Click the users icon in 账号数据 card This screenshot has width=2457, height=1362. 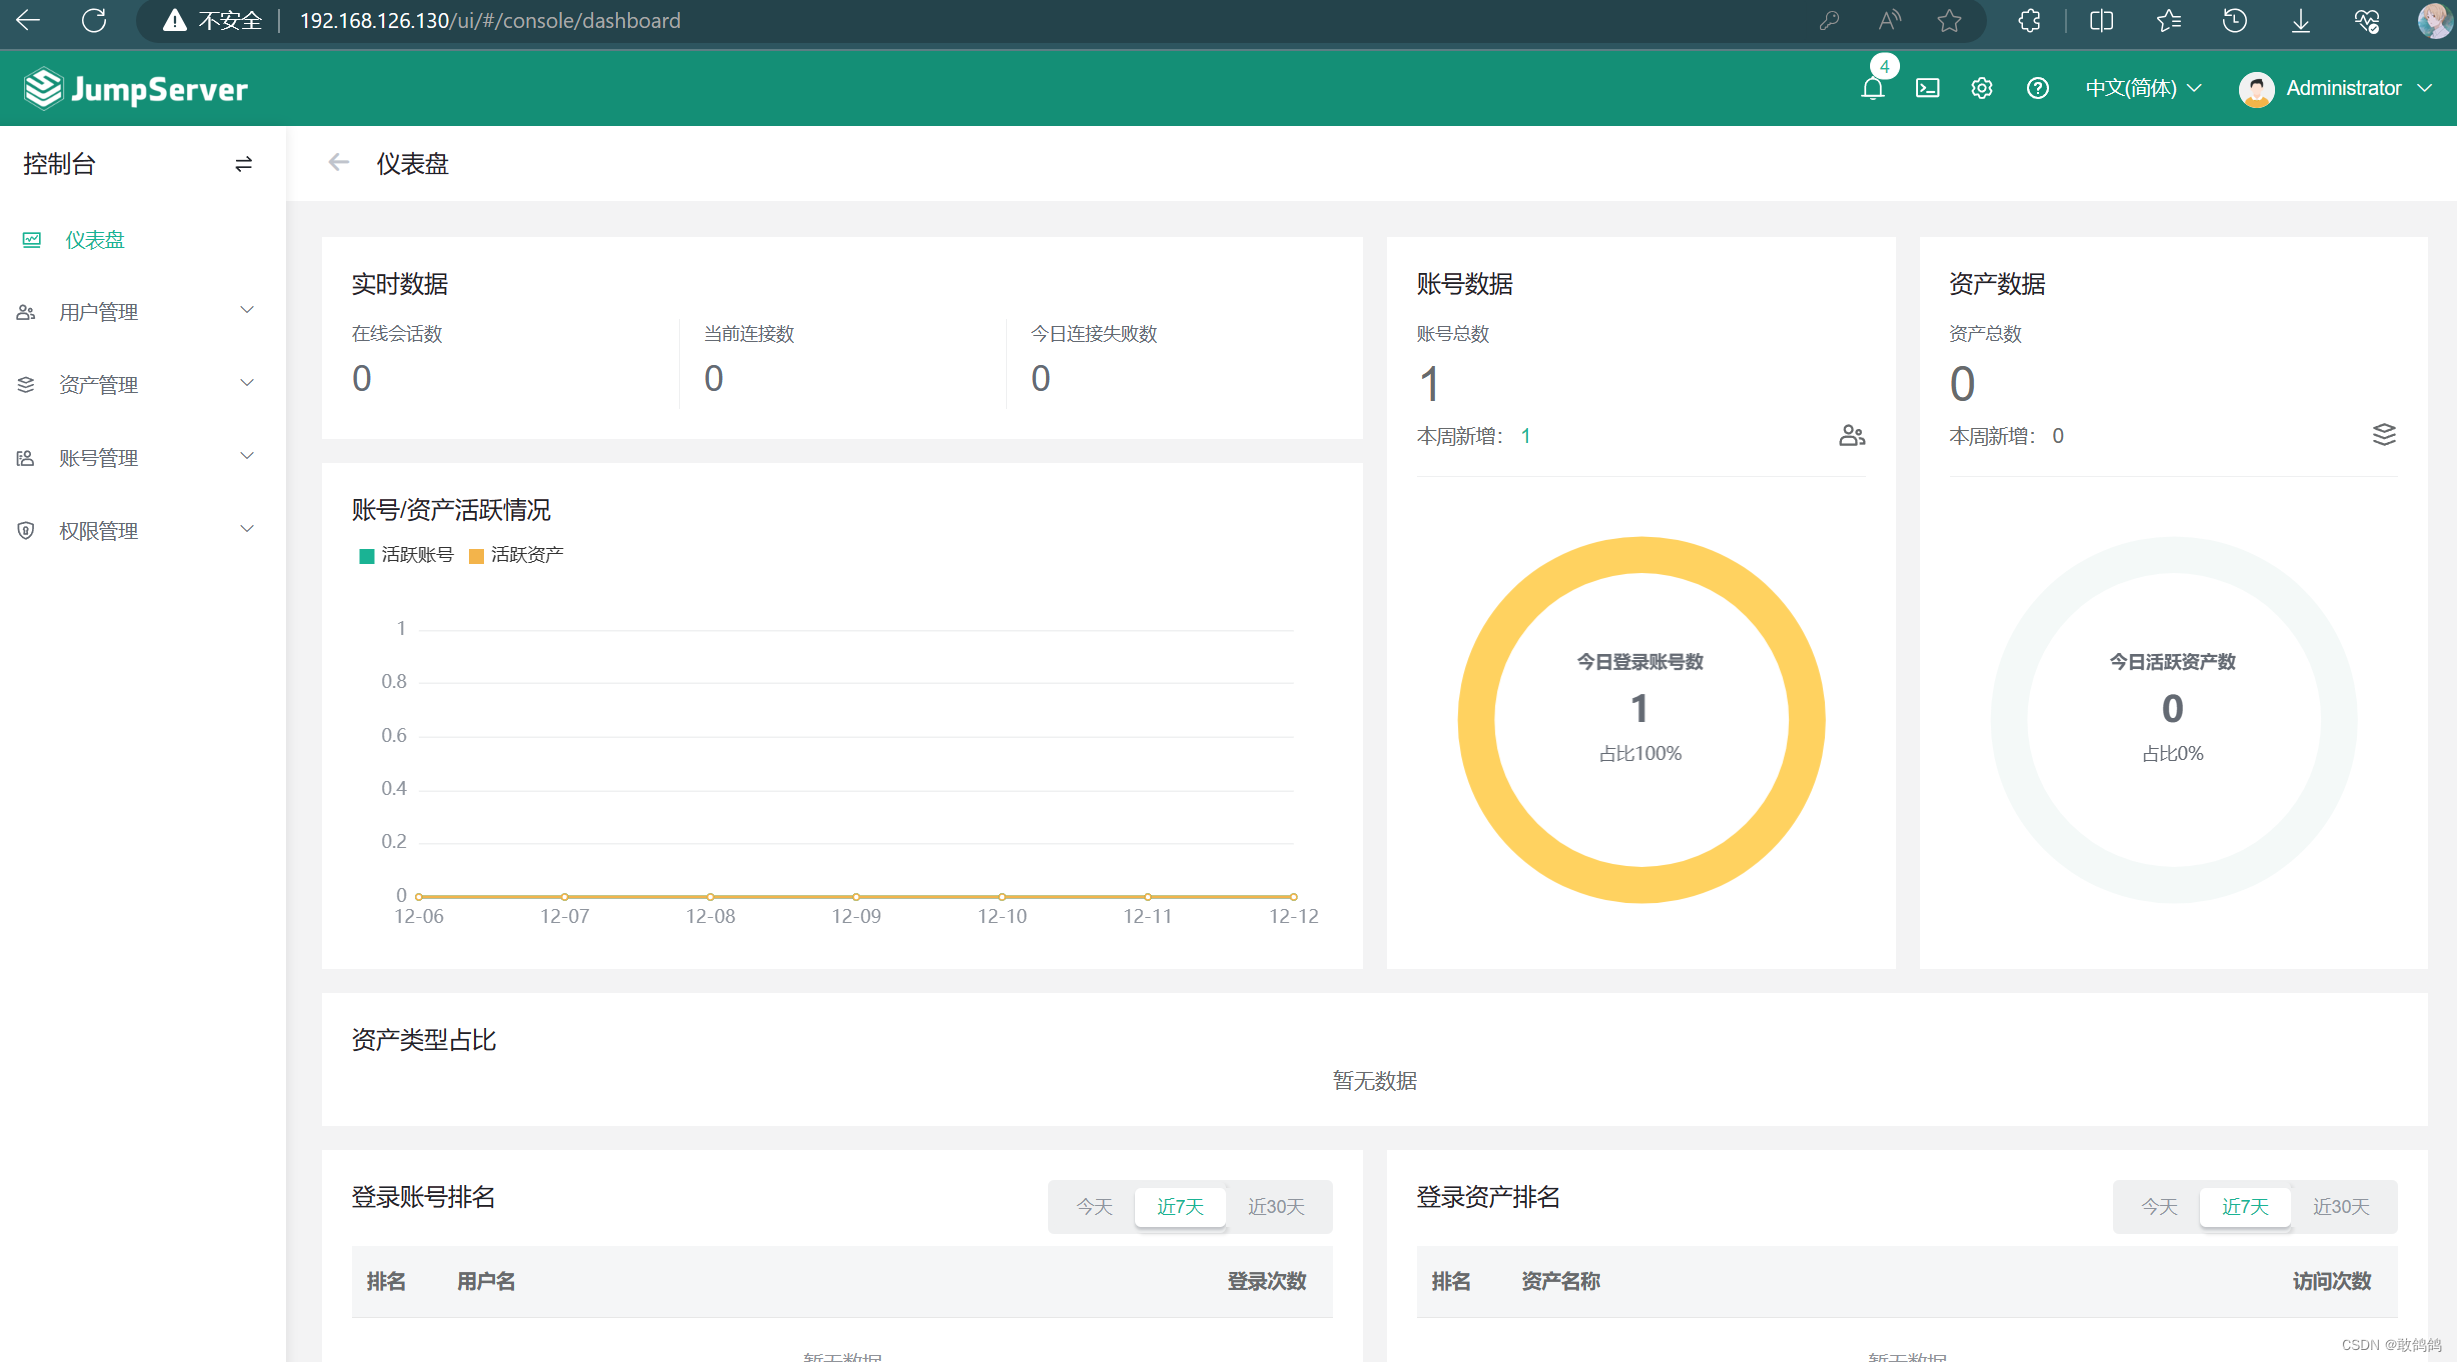pos(1851,435)
